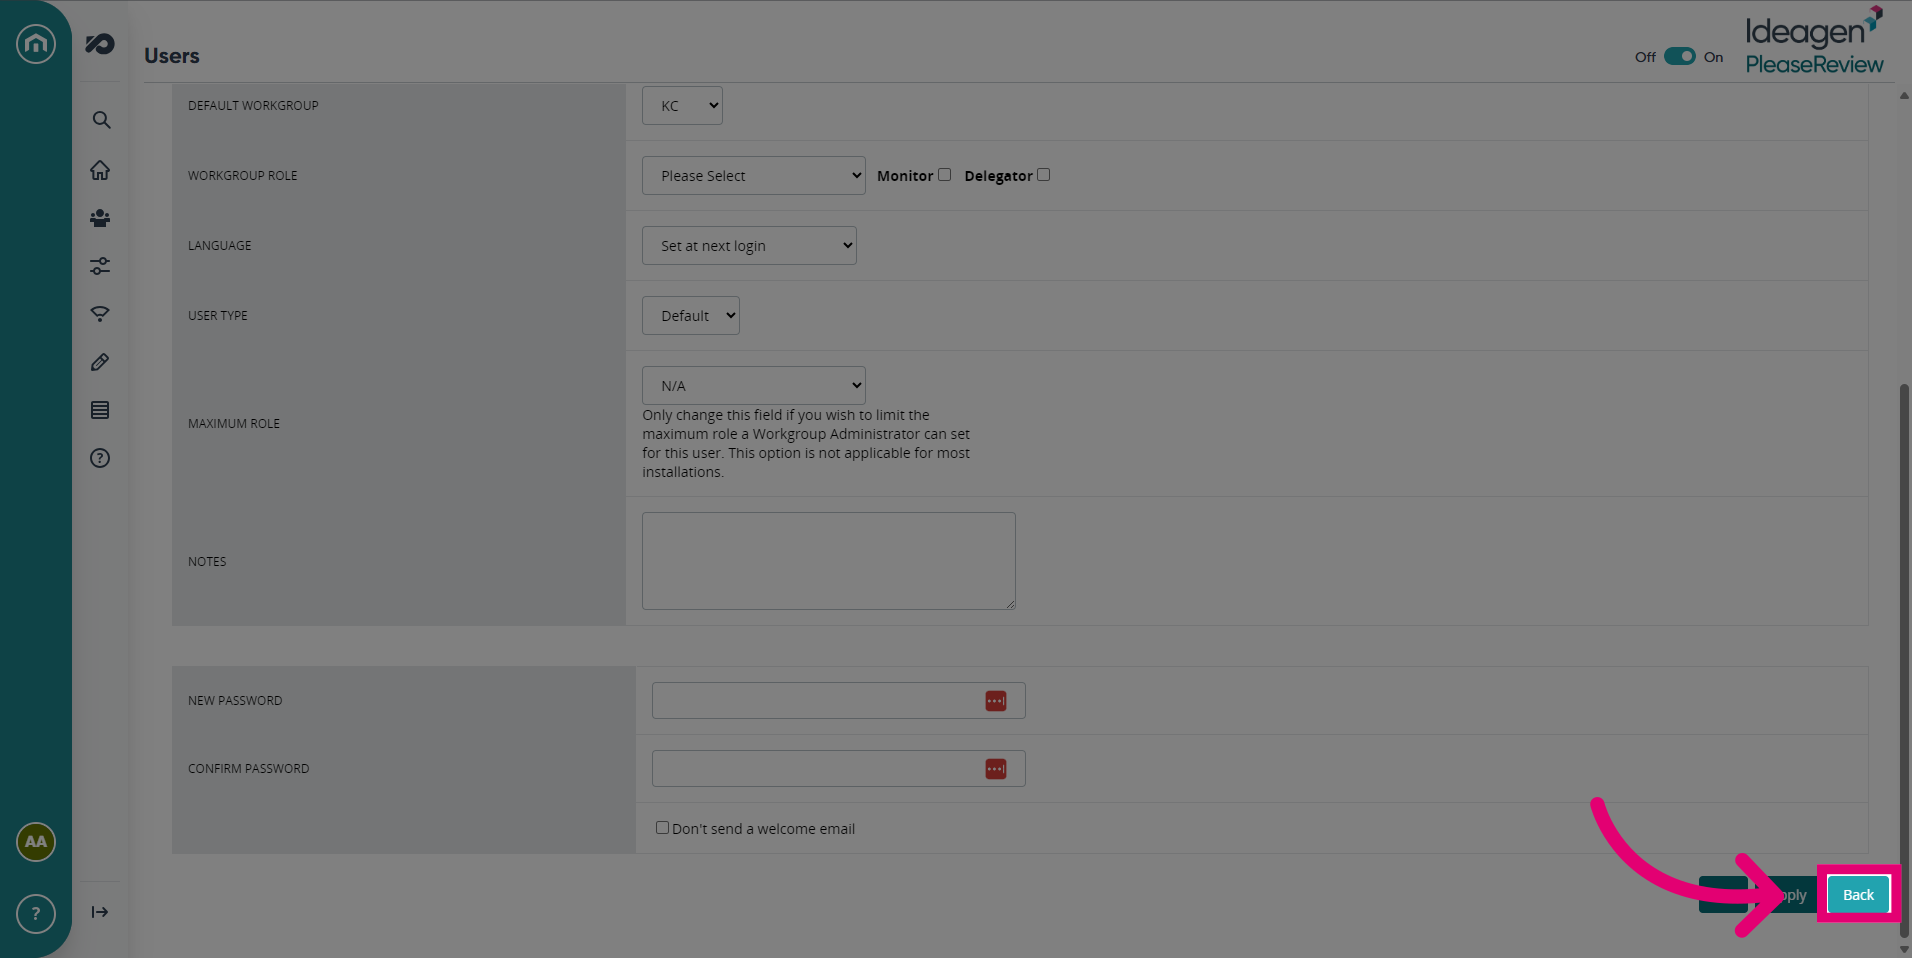
Task: Tick Don't send a welcome email
Action: pyautogui.click(x=662, y=828)
